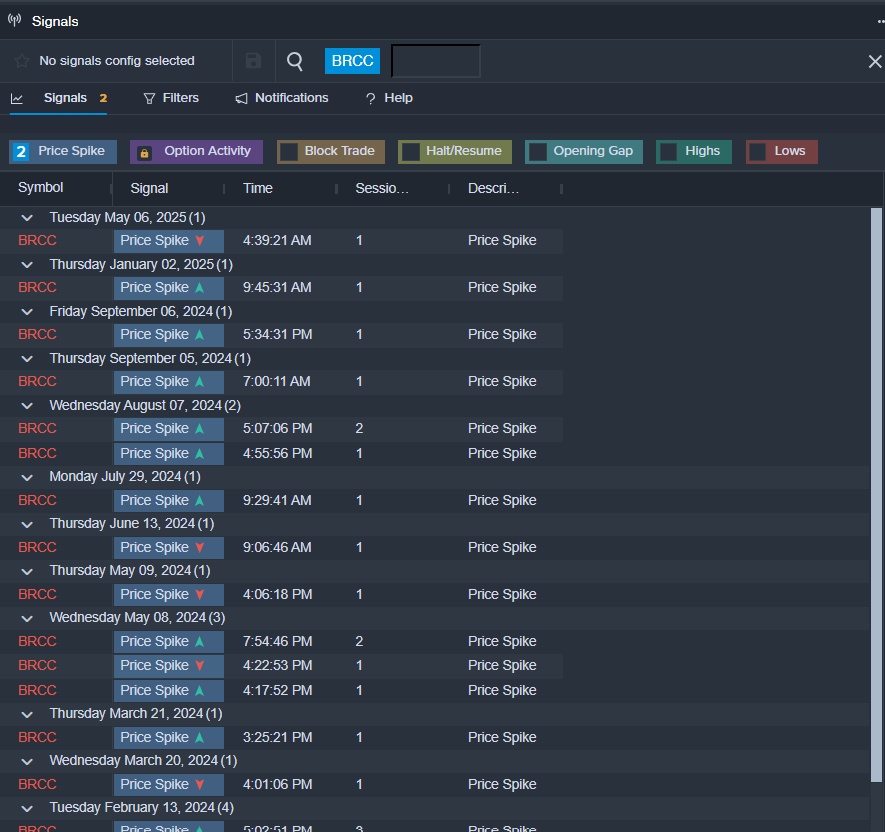Click the magnifying glass search icon
The image size is (885, 832).
(x=295, y=61)
